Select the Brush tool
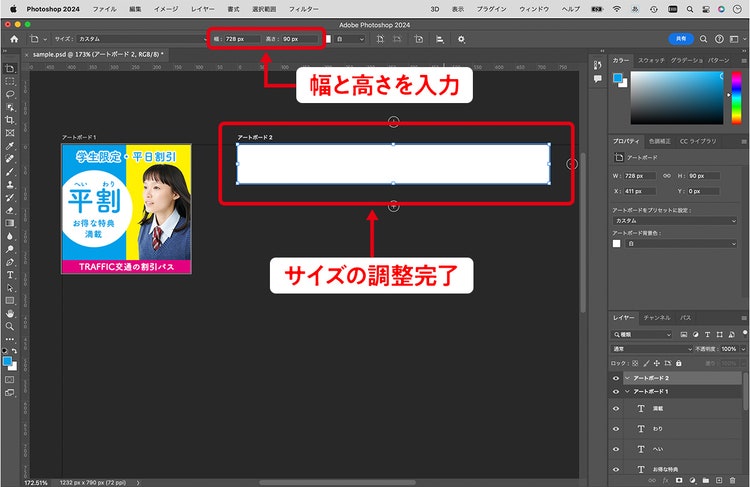The height and width of the screenshot is (487, 750). [x=10, y=172]
